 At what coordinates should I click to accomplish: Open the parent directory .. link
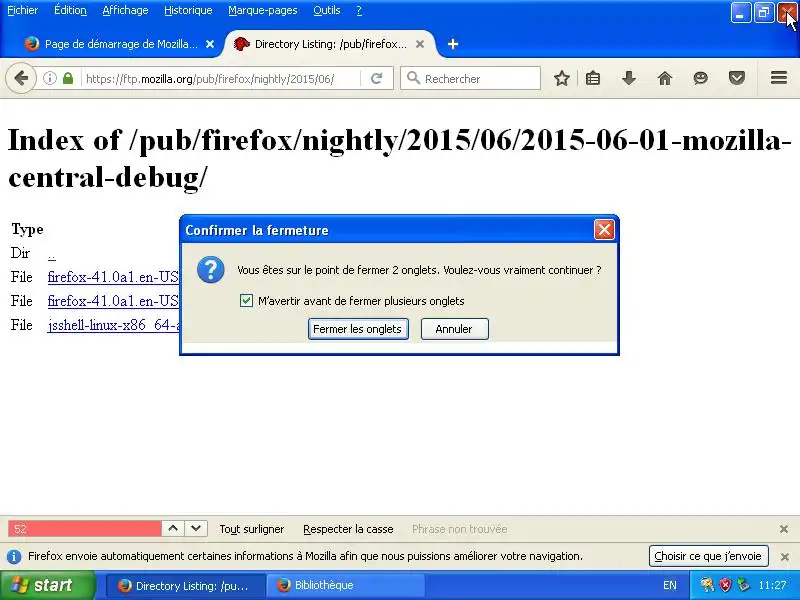(x=52, y=254)
